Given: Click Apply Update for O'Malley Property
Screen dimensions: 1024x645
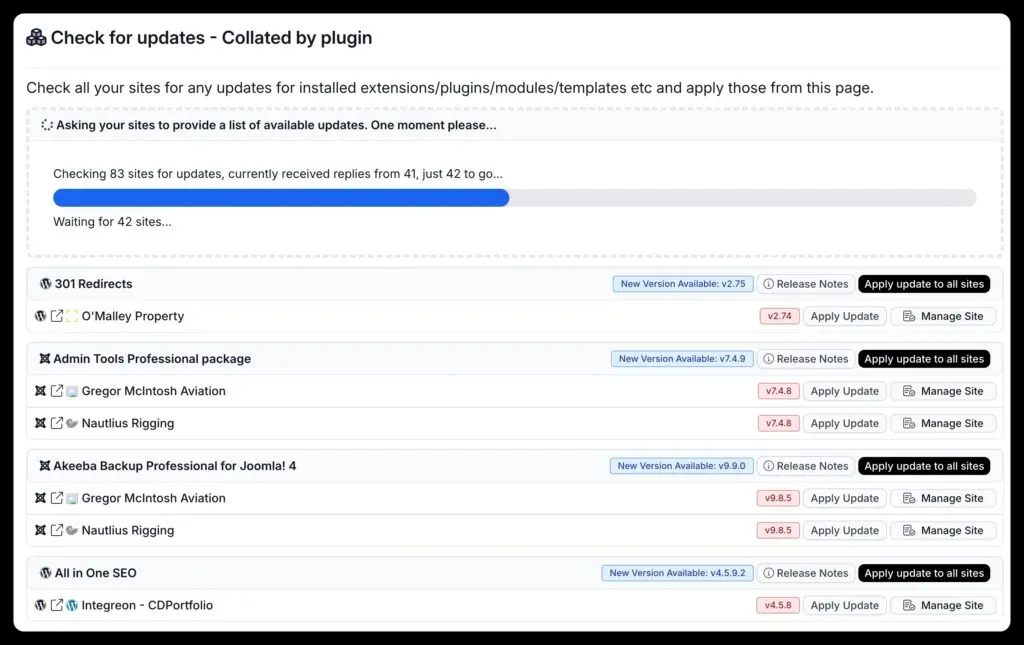Looking at the screenshot, I should tap(843, 315).
